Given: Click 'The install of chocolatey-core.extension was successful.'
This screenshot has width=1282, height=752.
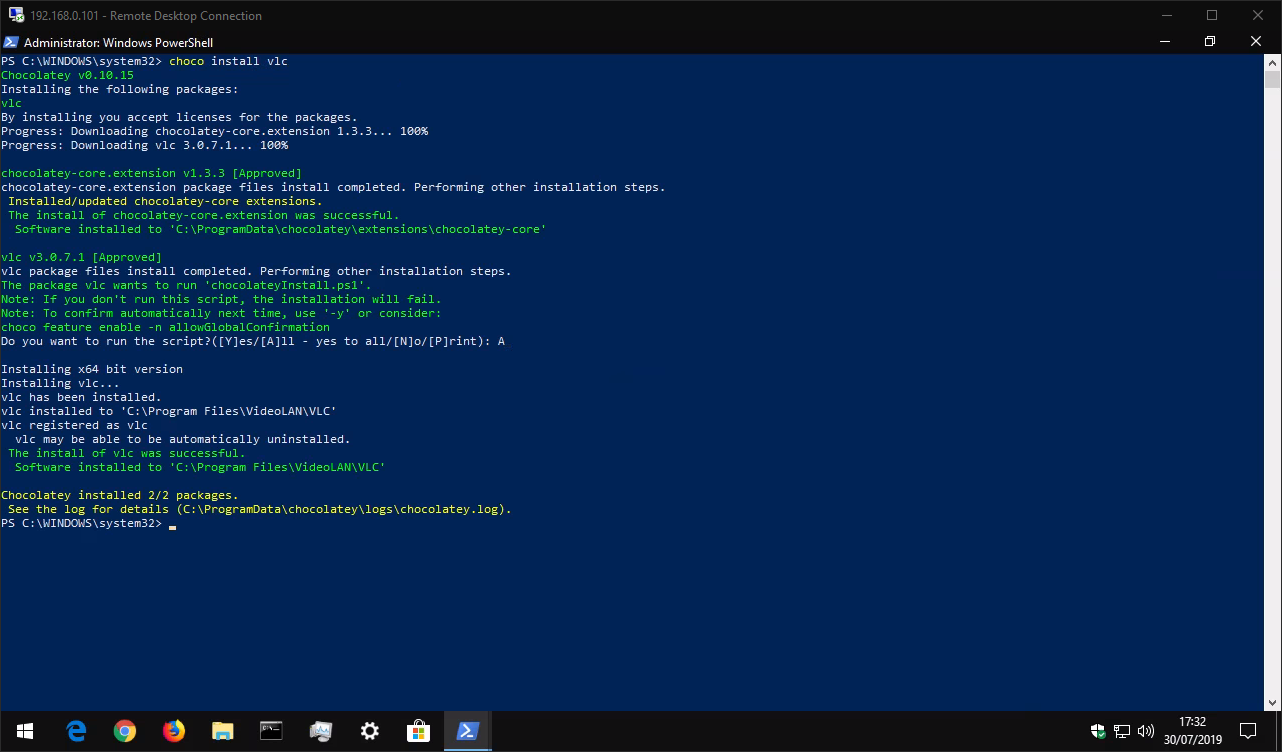Looking at the screenshot, I should [x=203, y=215].
